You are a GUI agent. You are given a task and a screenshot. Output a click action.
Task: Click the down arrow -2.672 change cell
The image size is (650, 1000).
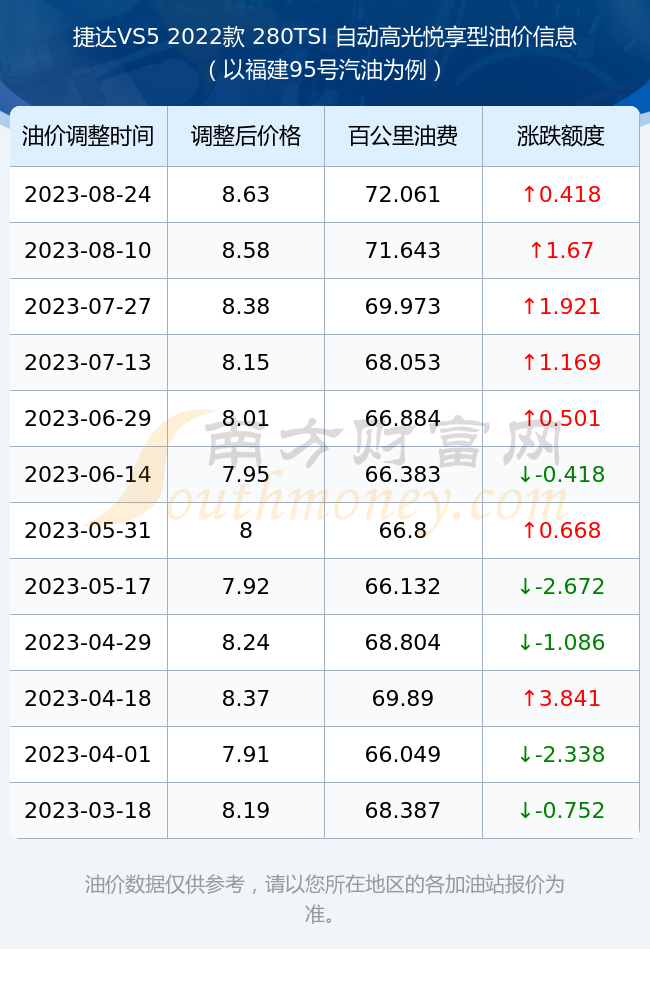(x=561, y=587)
